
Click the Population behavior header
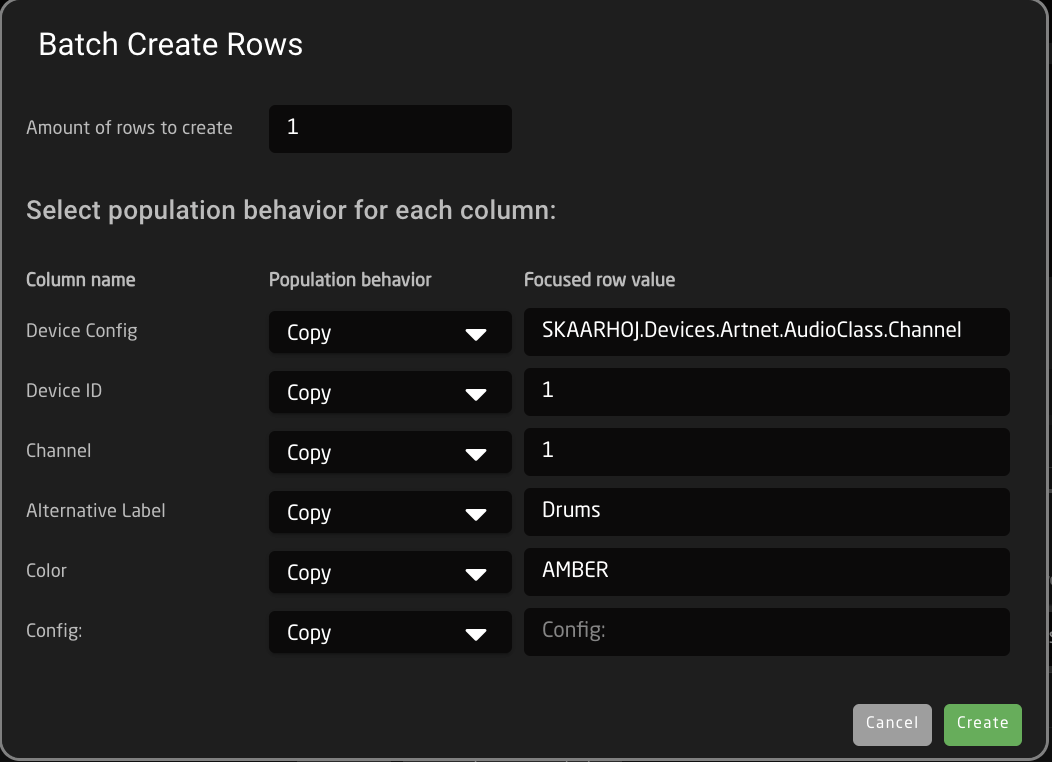pyautogui.click(x=350, y=280)
